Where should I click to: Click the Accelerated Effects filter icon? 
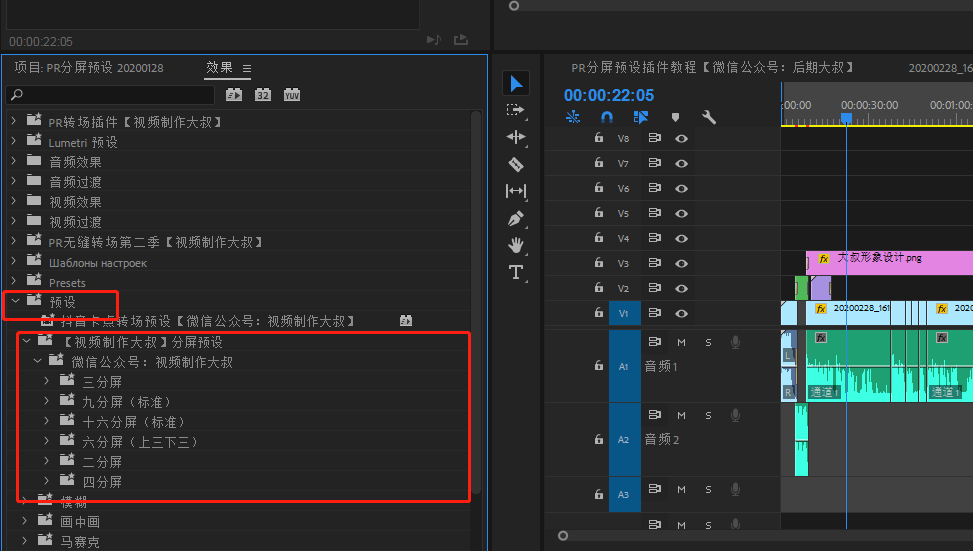(234, 95)
